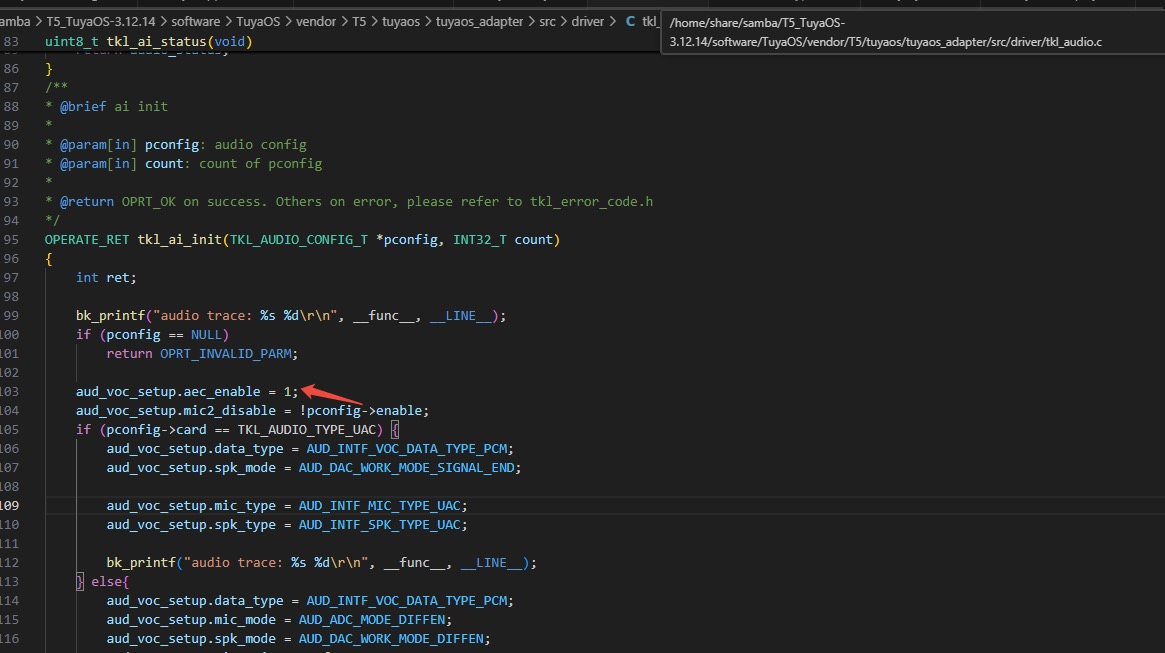The image size is (1165, 653).
Task: Place cursor on tkl_ai_init function name
Action: point(182,240)
